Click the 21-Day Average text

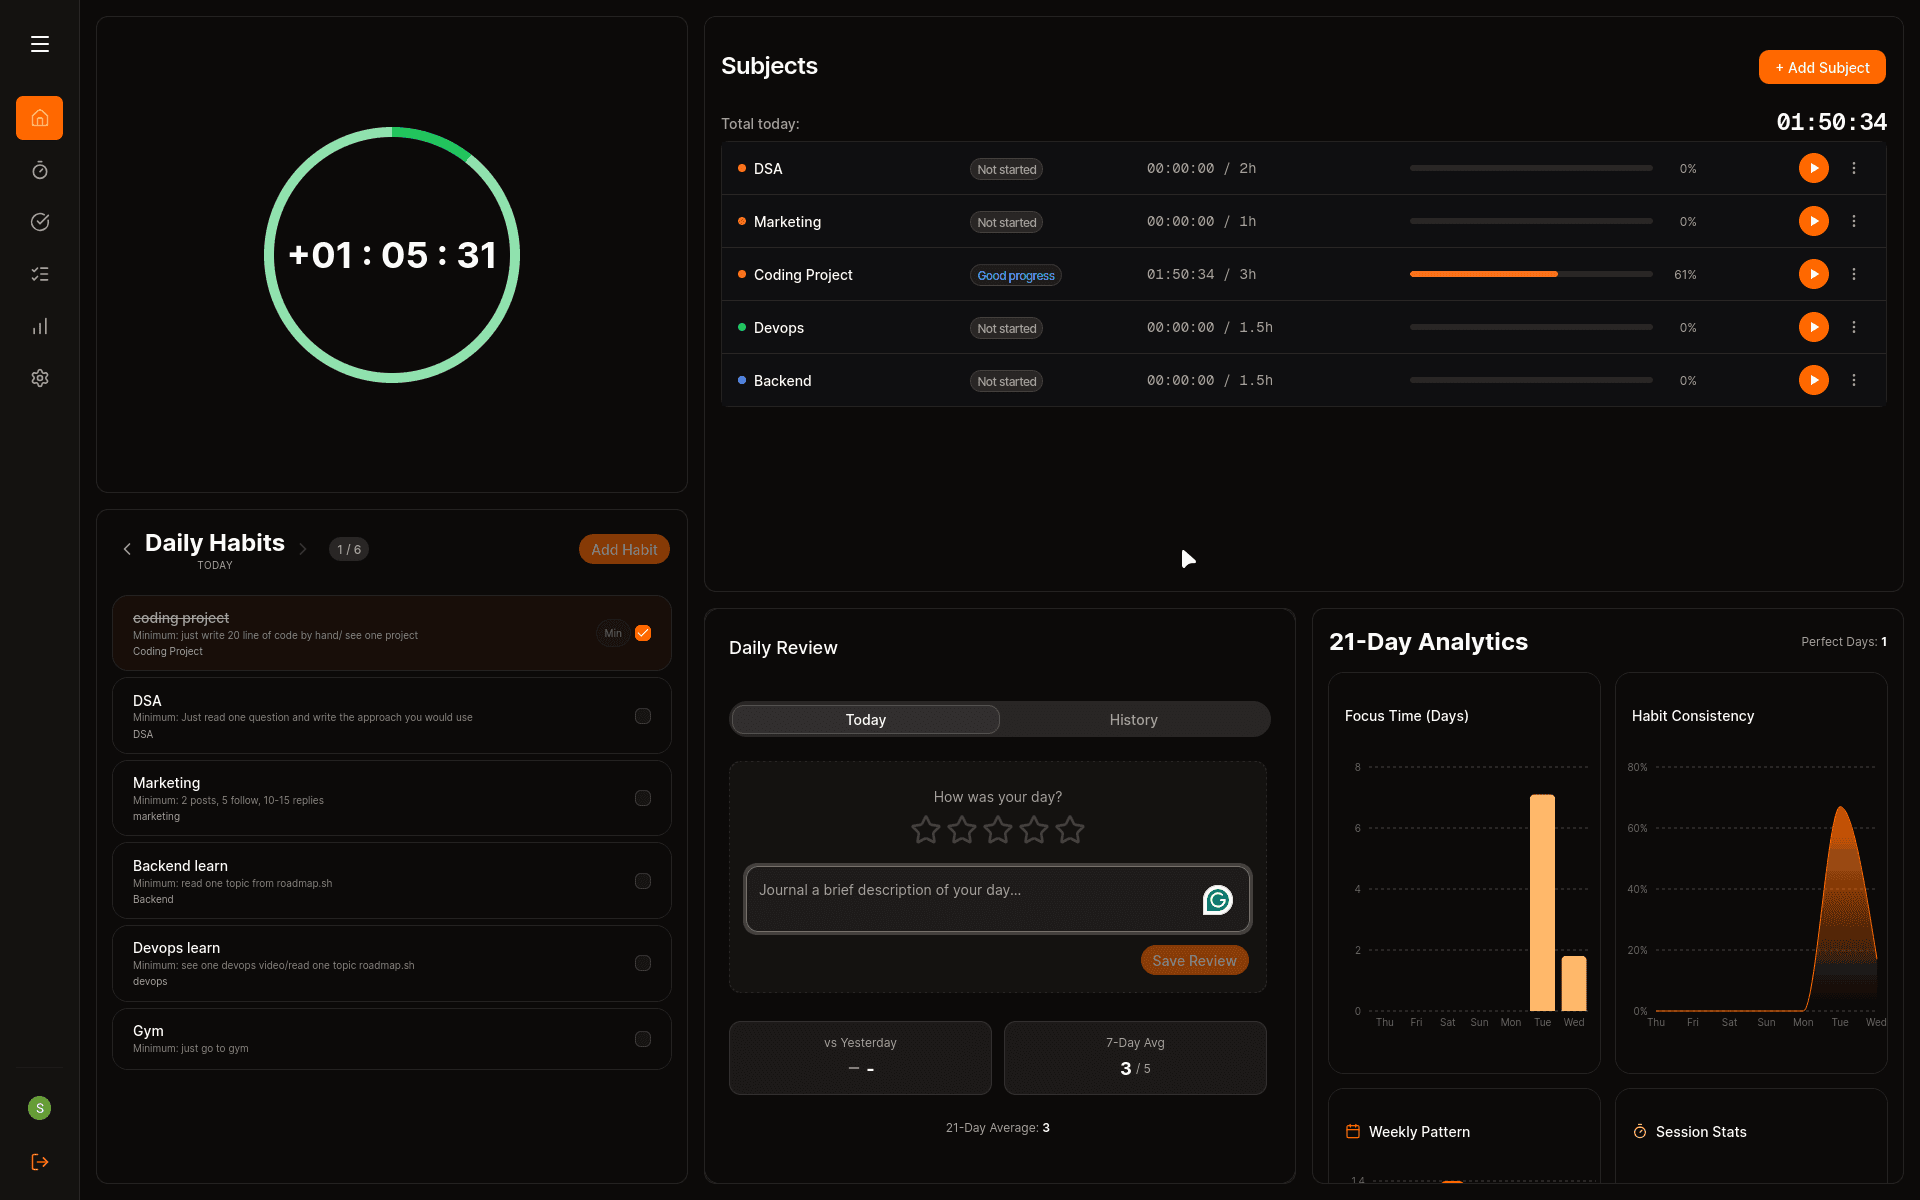tap(997, 1128)
